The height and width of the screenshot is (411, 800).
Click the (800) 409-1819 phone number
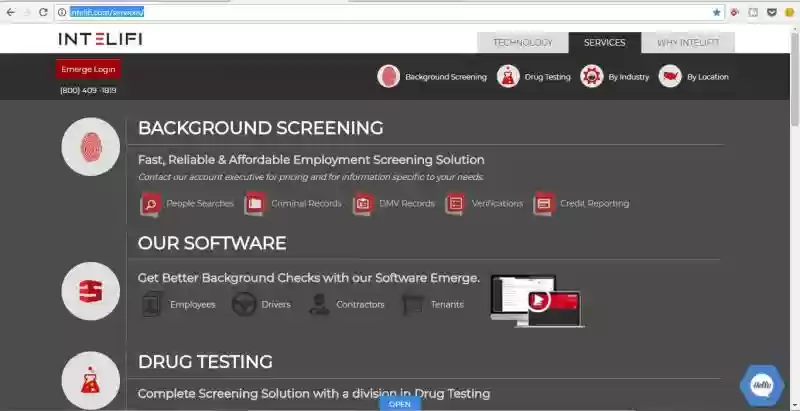tap(88, 90)
